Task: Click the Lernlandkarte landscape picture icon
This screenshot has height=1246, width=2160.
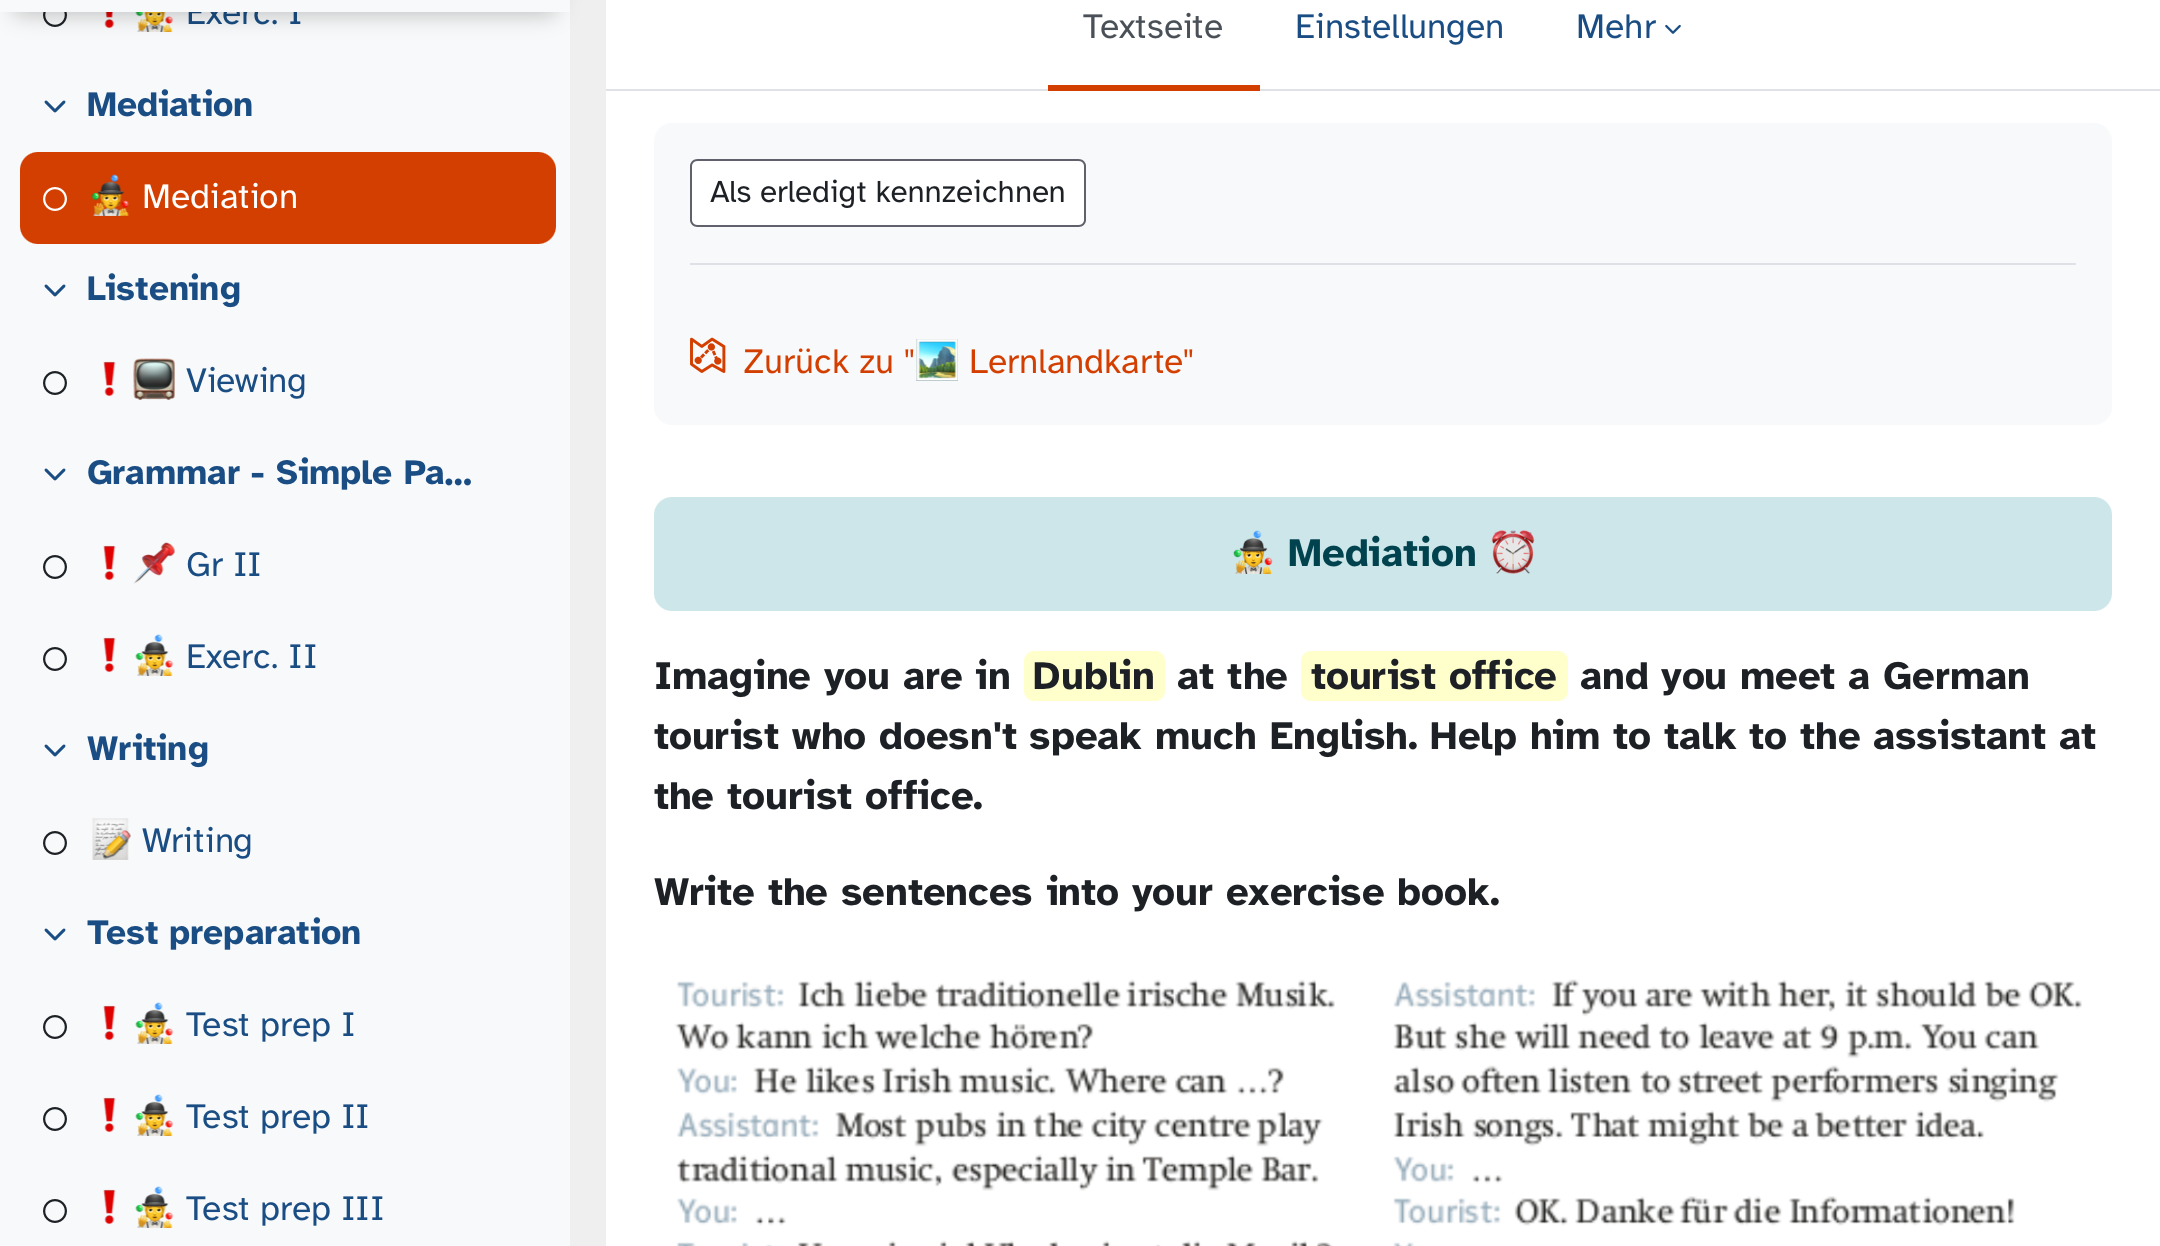Action: (x=937, y=361)
